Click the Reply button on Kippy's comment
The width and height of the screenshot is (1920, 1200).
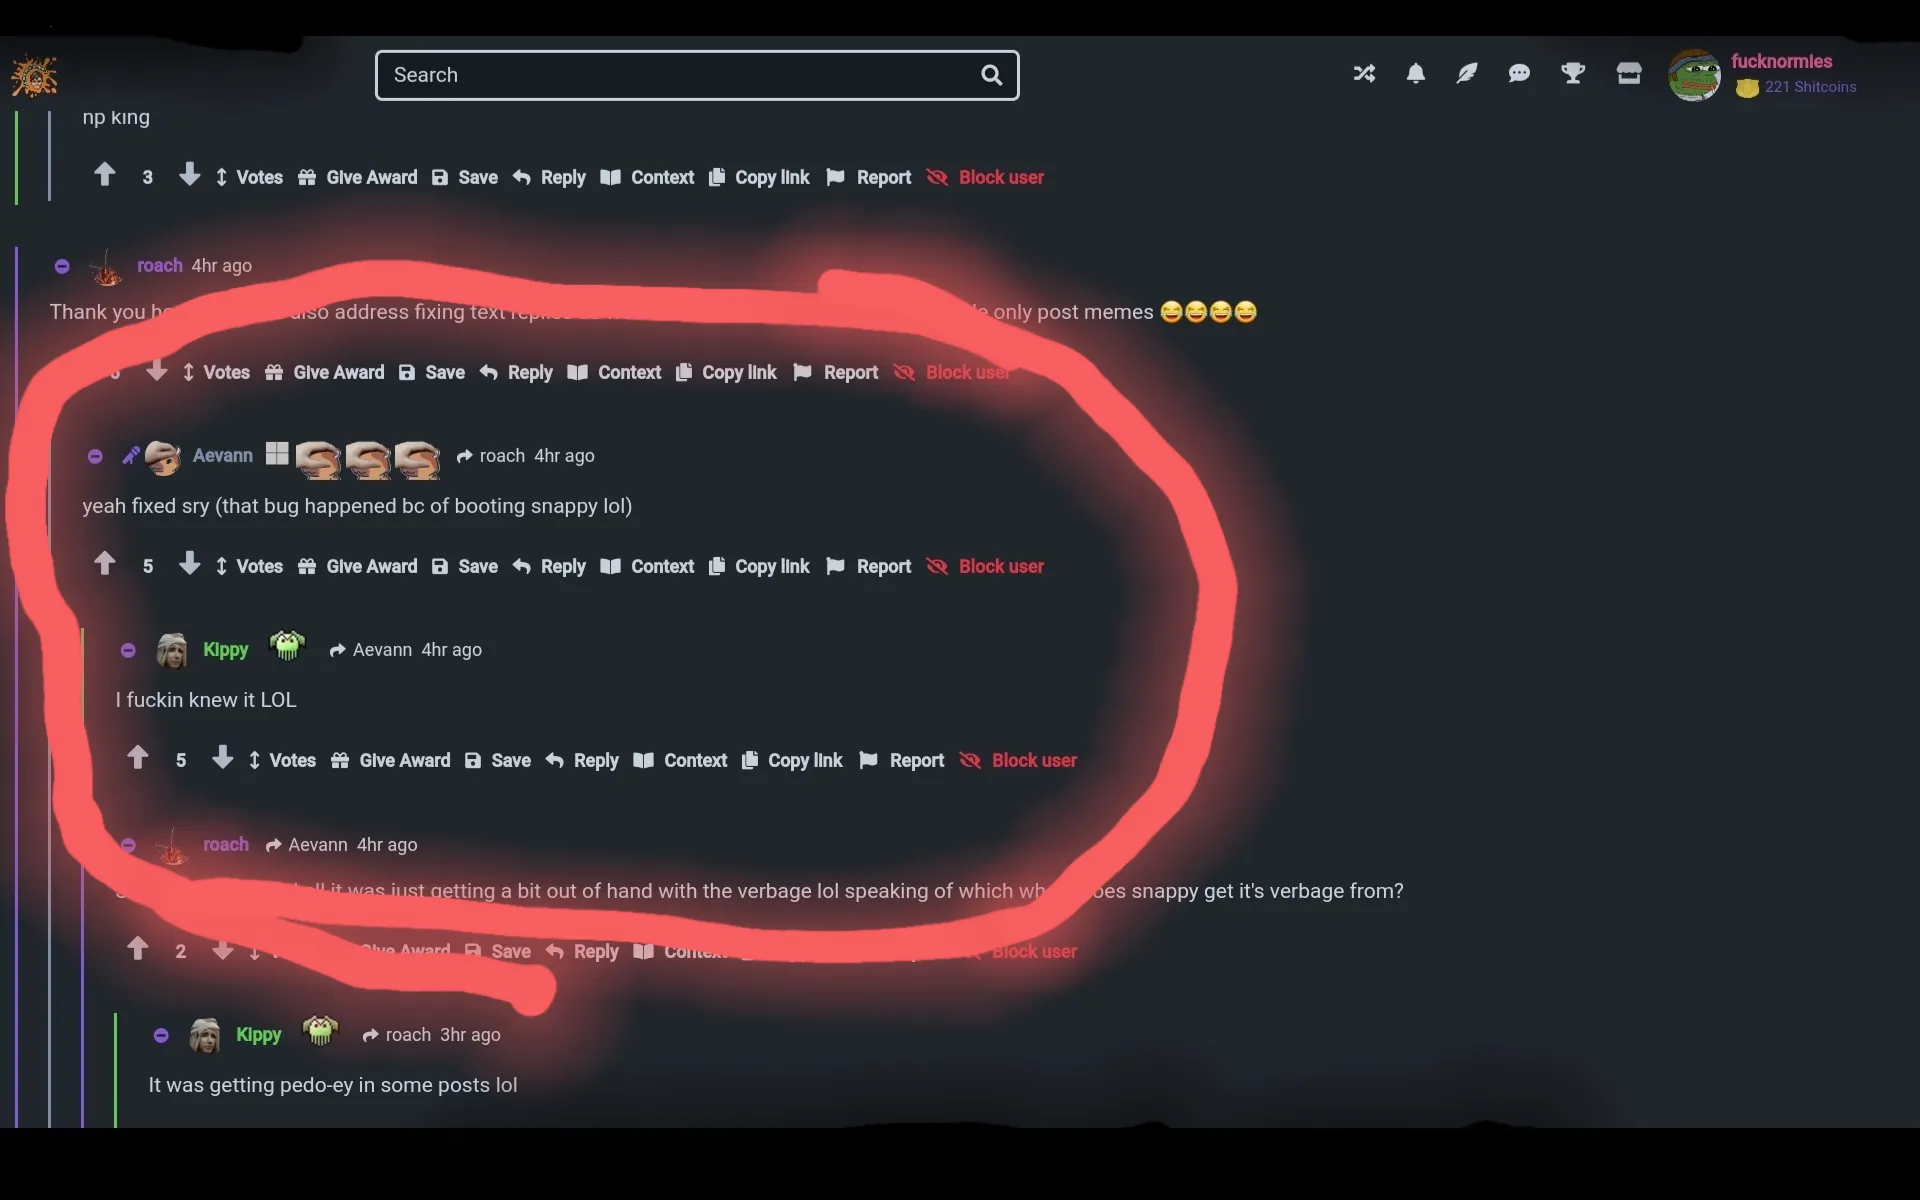[596, 760]
